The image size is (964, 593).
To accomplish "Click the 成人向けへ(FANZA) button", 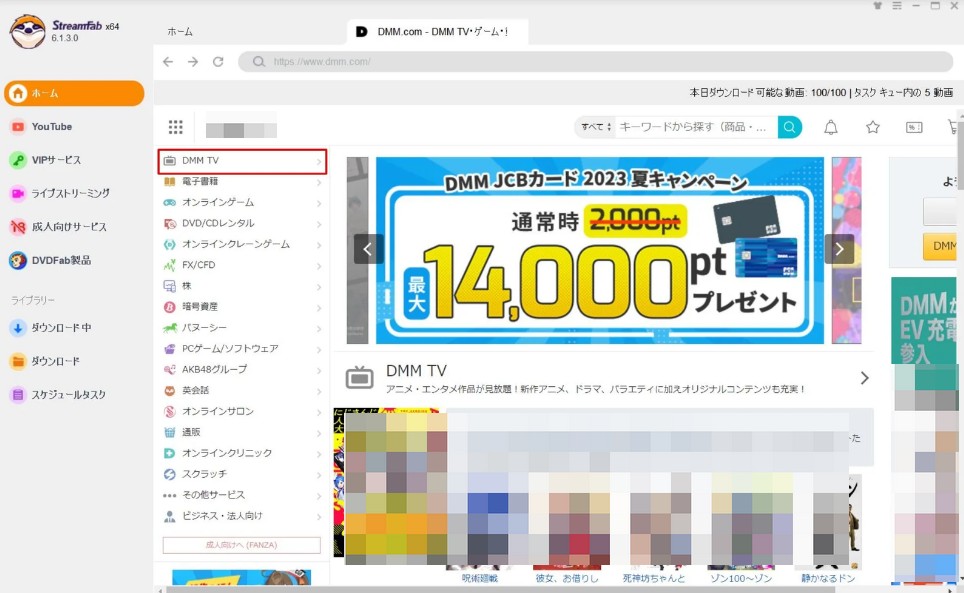I will (240, 544).
